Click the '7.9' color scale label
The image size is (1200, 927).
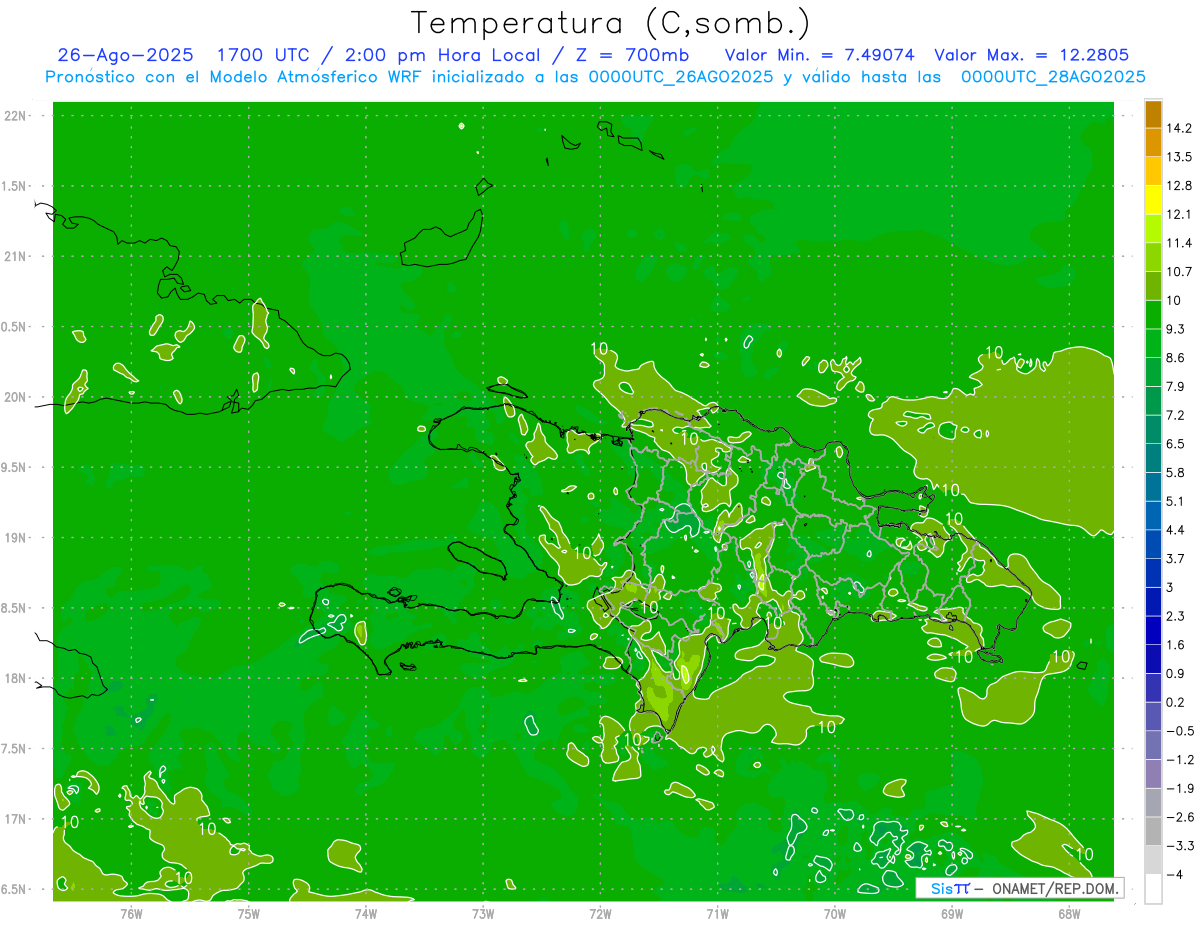[x=1175, y=387]
